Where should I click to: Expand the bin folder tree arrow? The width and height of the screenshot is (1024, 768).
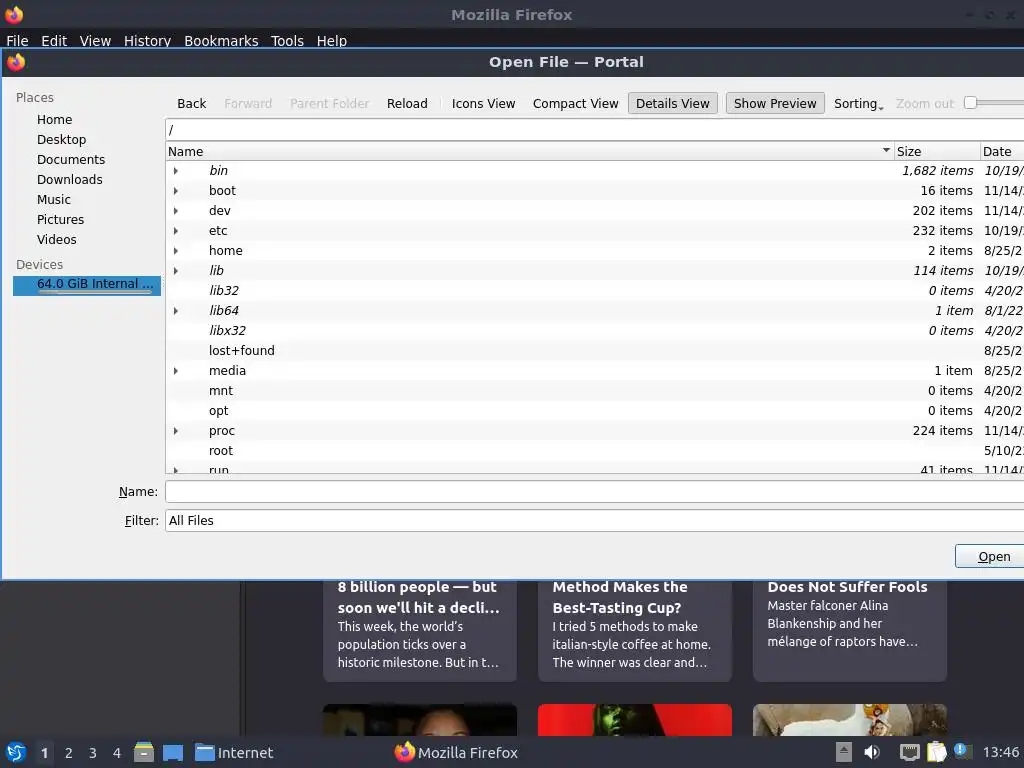click(x=176, y=170)
